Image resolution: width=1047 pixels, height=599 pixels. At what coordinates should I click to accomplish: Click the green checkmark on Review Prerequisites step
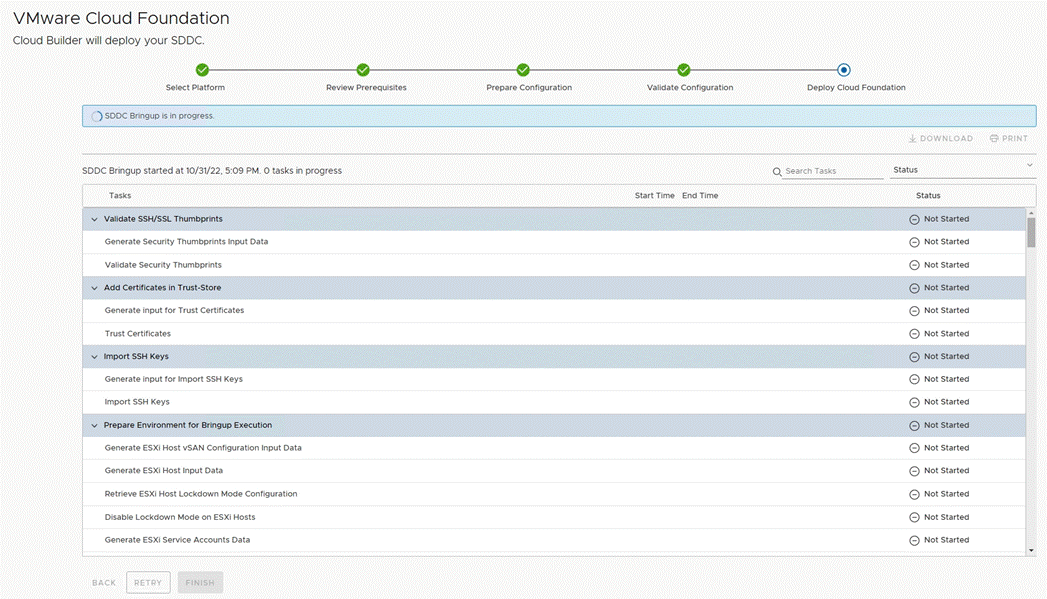pyautogui.click(x=362, y=70)
